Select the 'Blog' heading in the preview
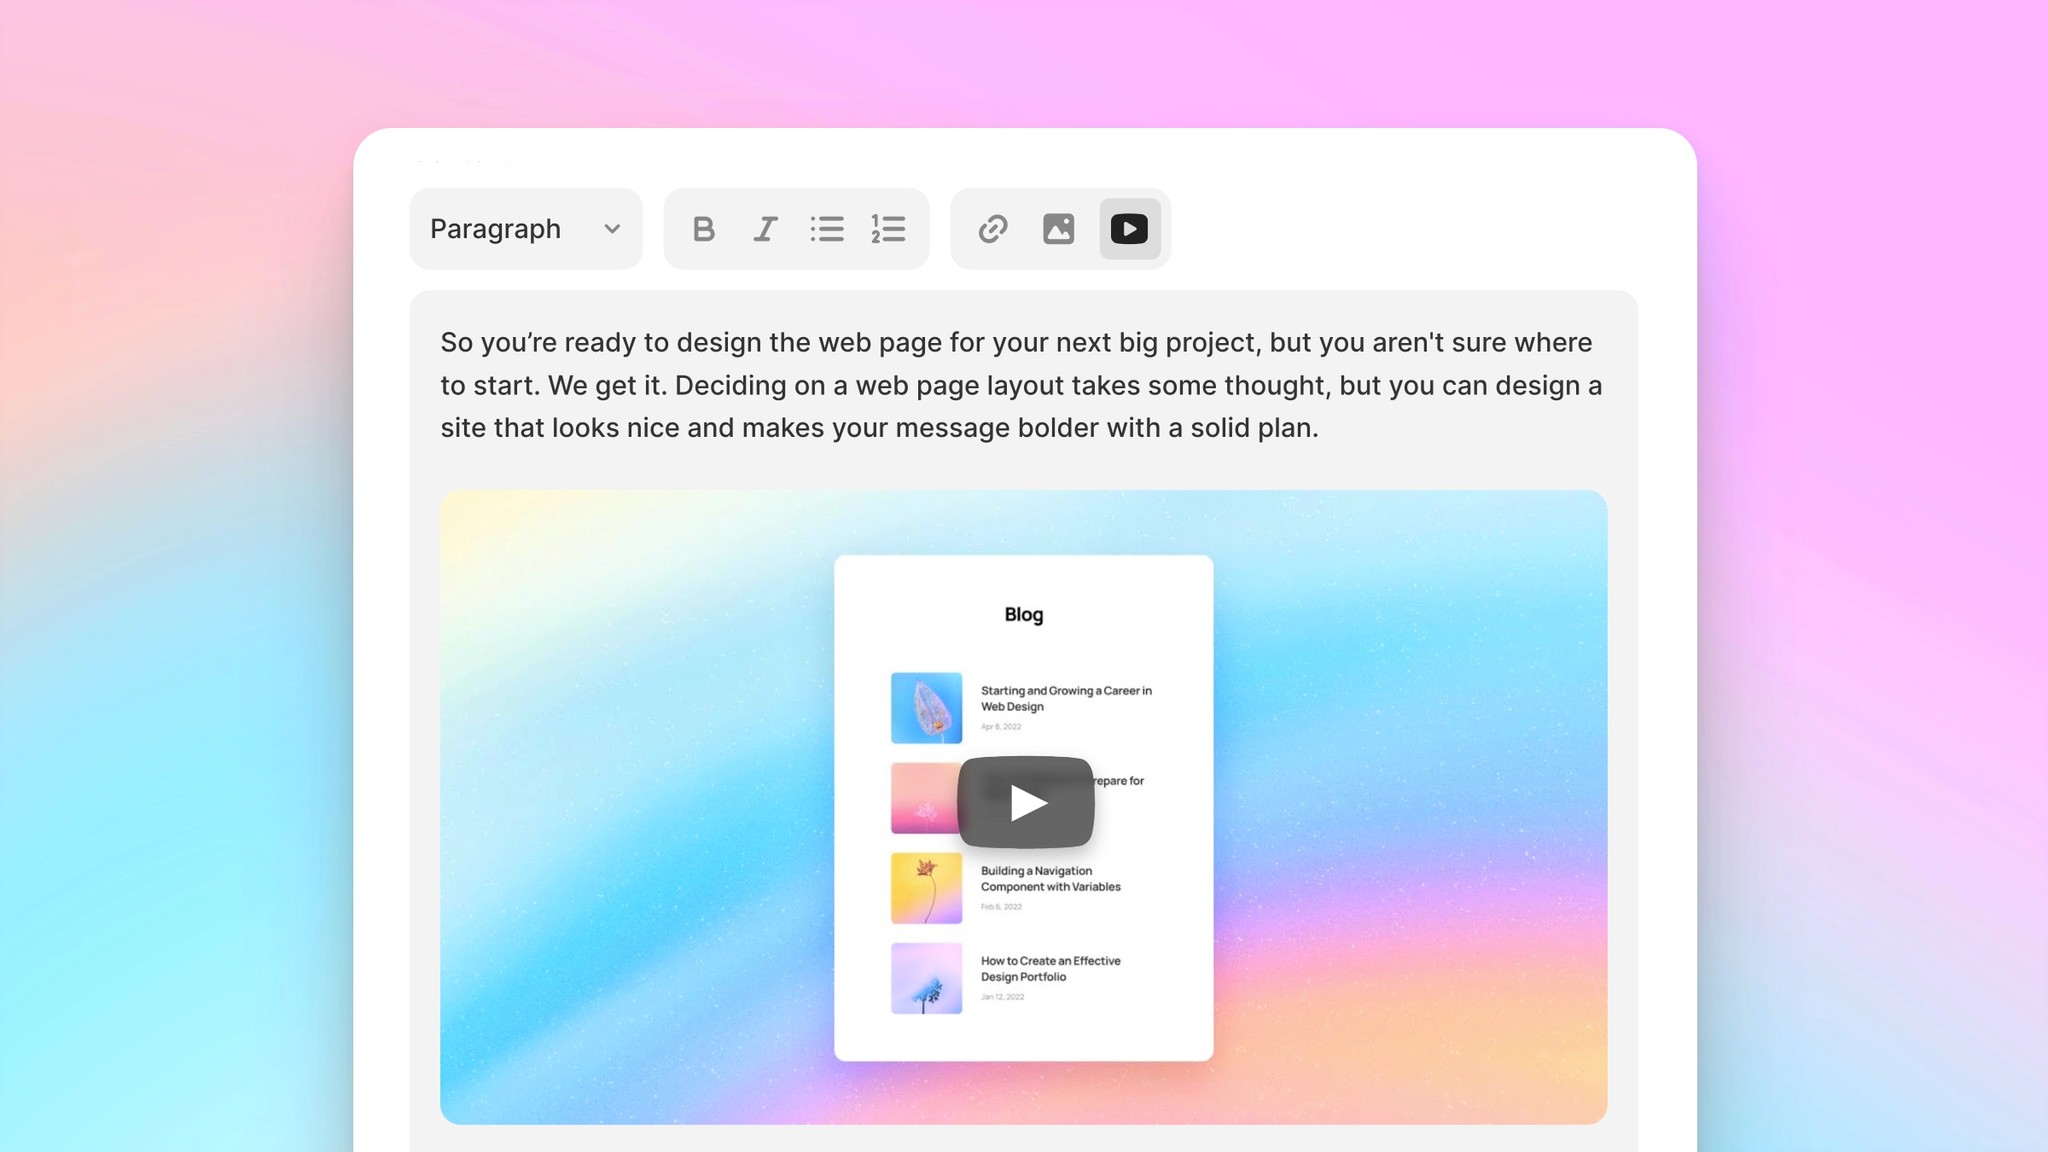 pos(1023,615)
